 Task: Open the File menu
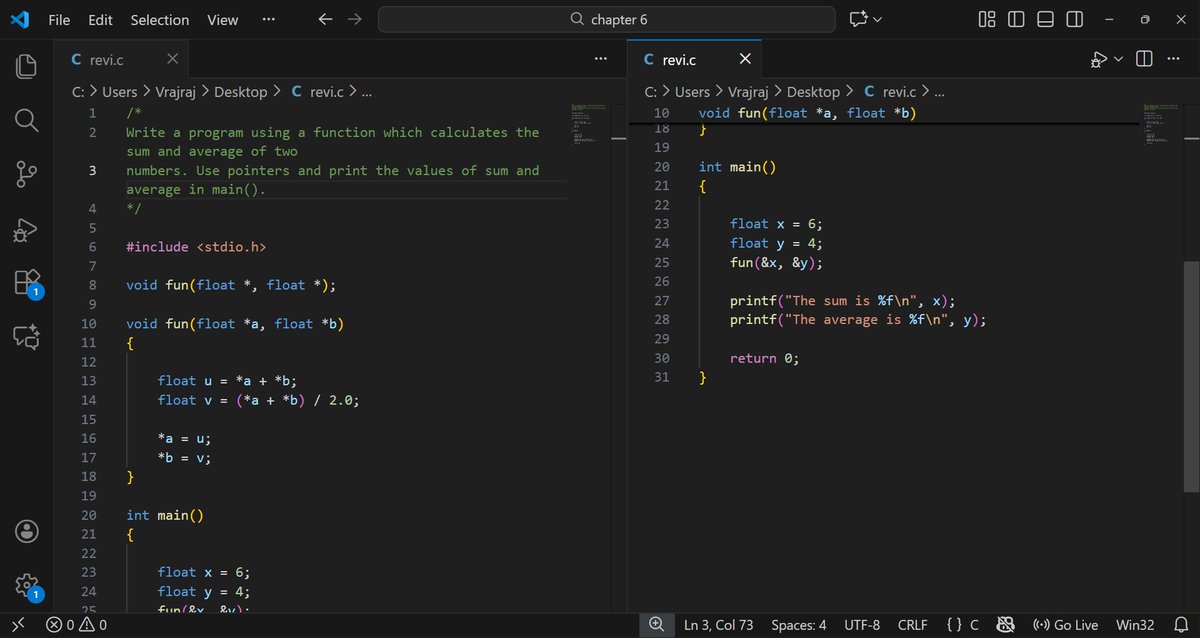tap(60, 19)
